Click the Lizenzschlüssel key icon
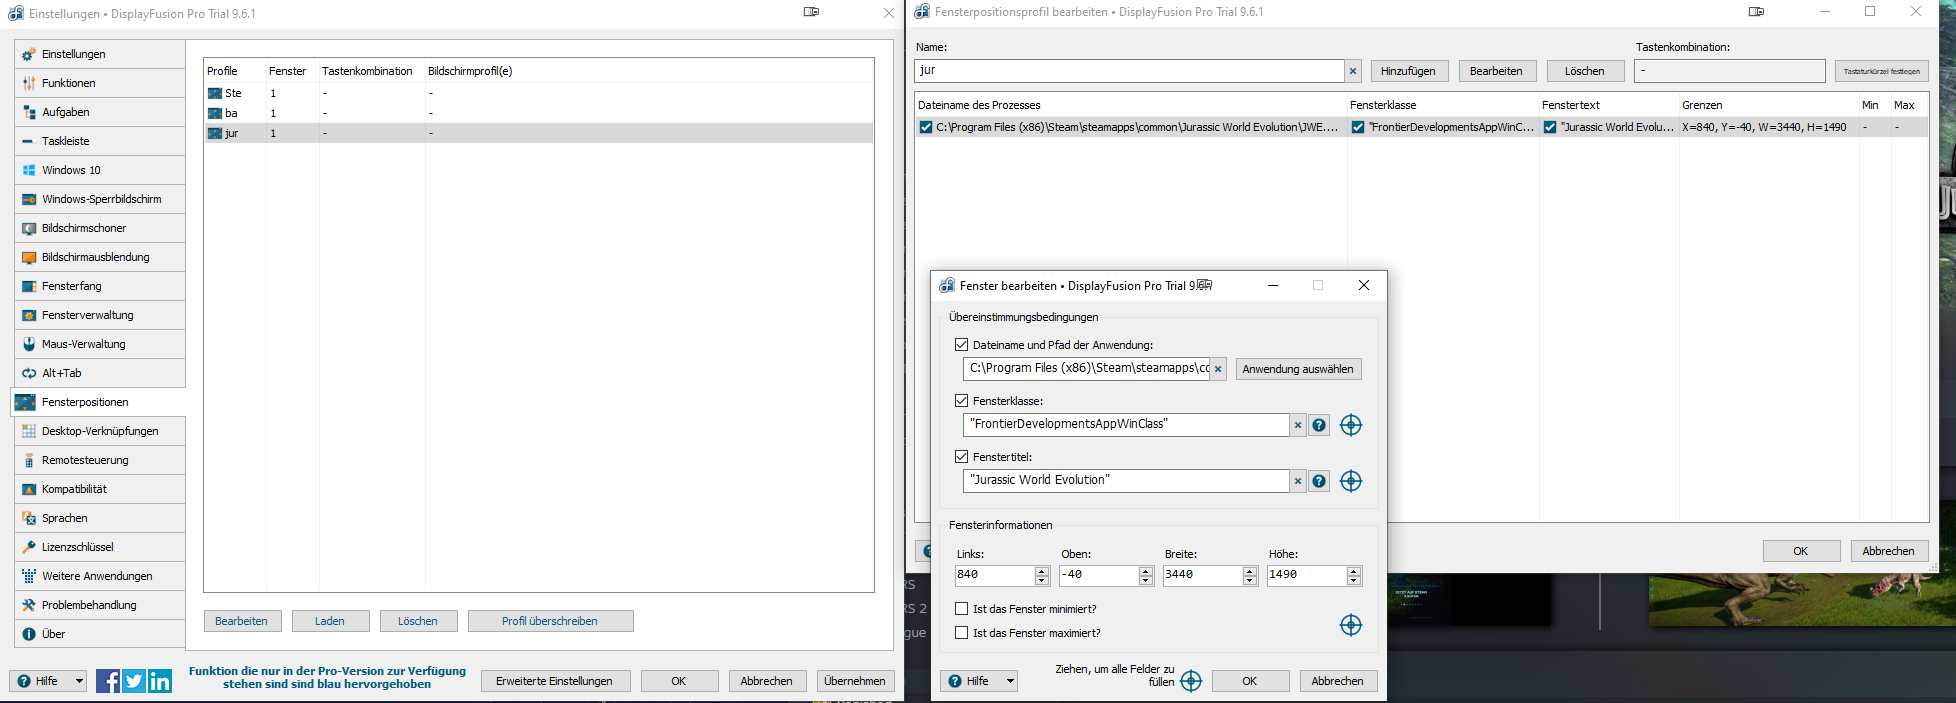 coord(29,547)
